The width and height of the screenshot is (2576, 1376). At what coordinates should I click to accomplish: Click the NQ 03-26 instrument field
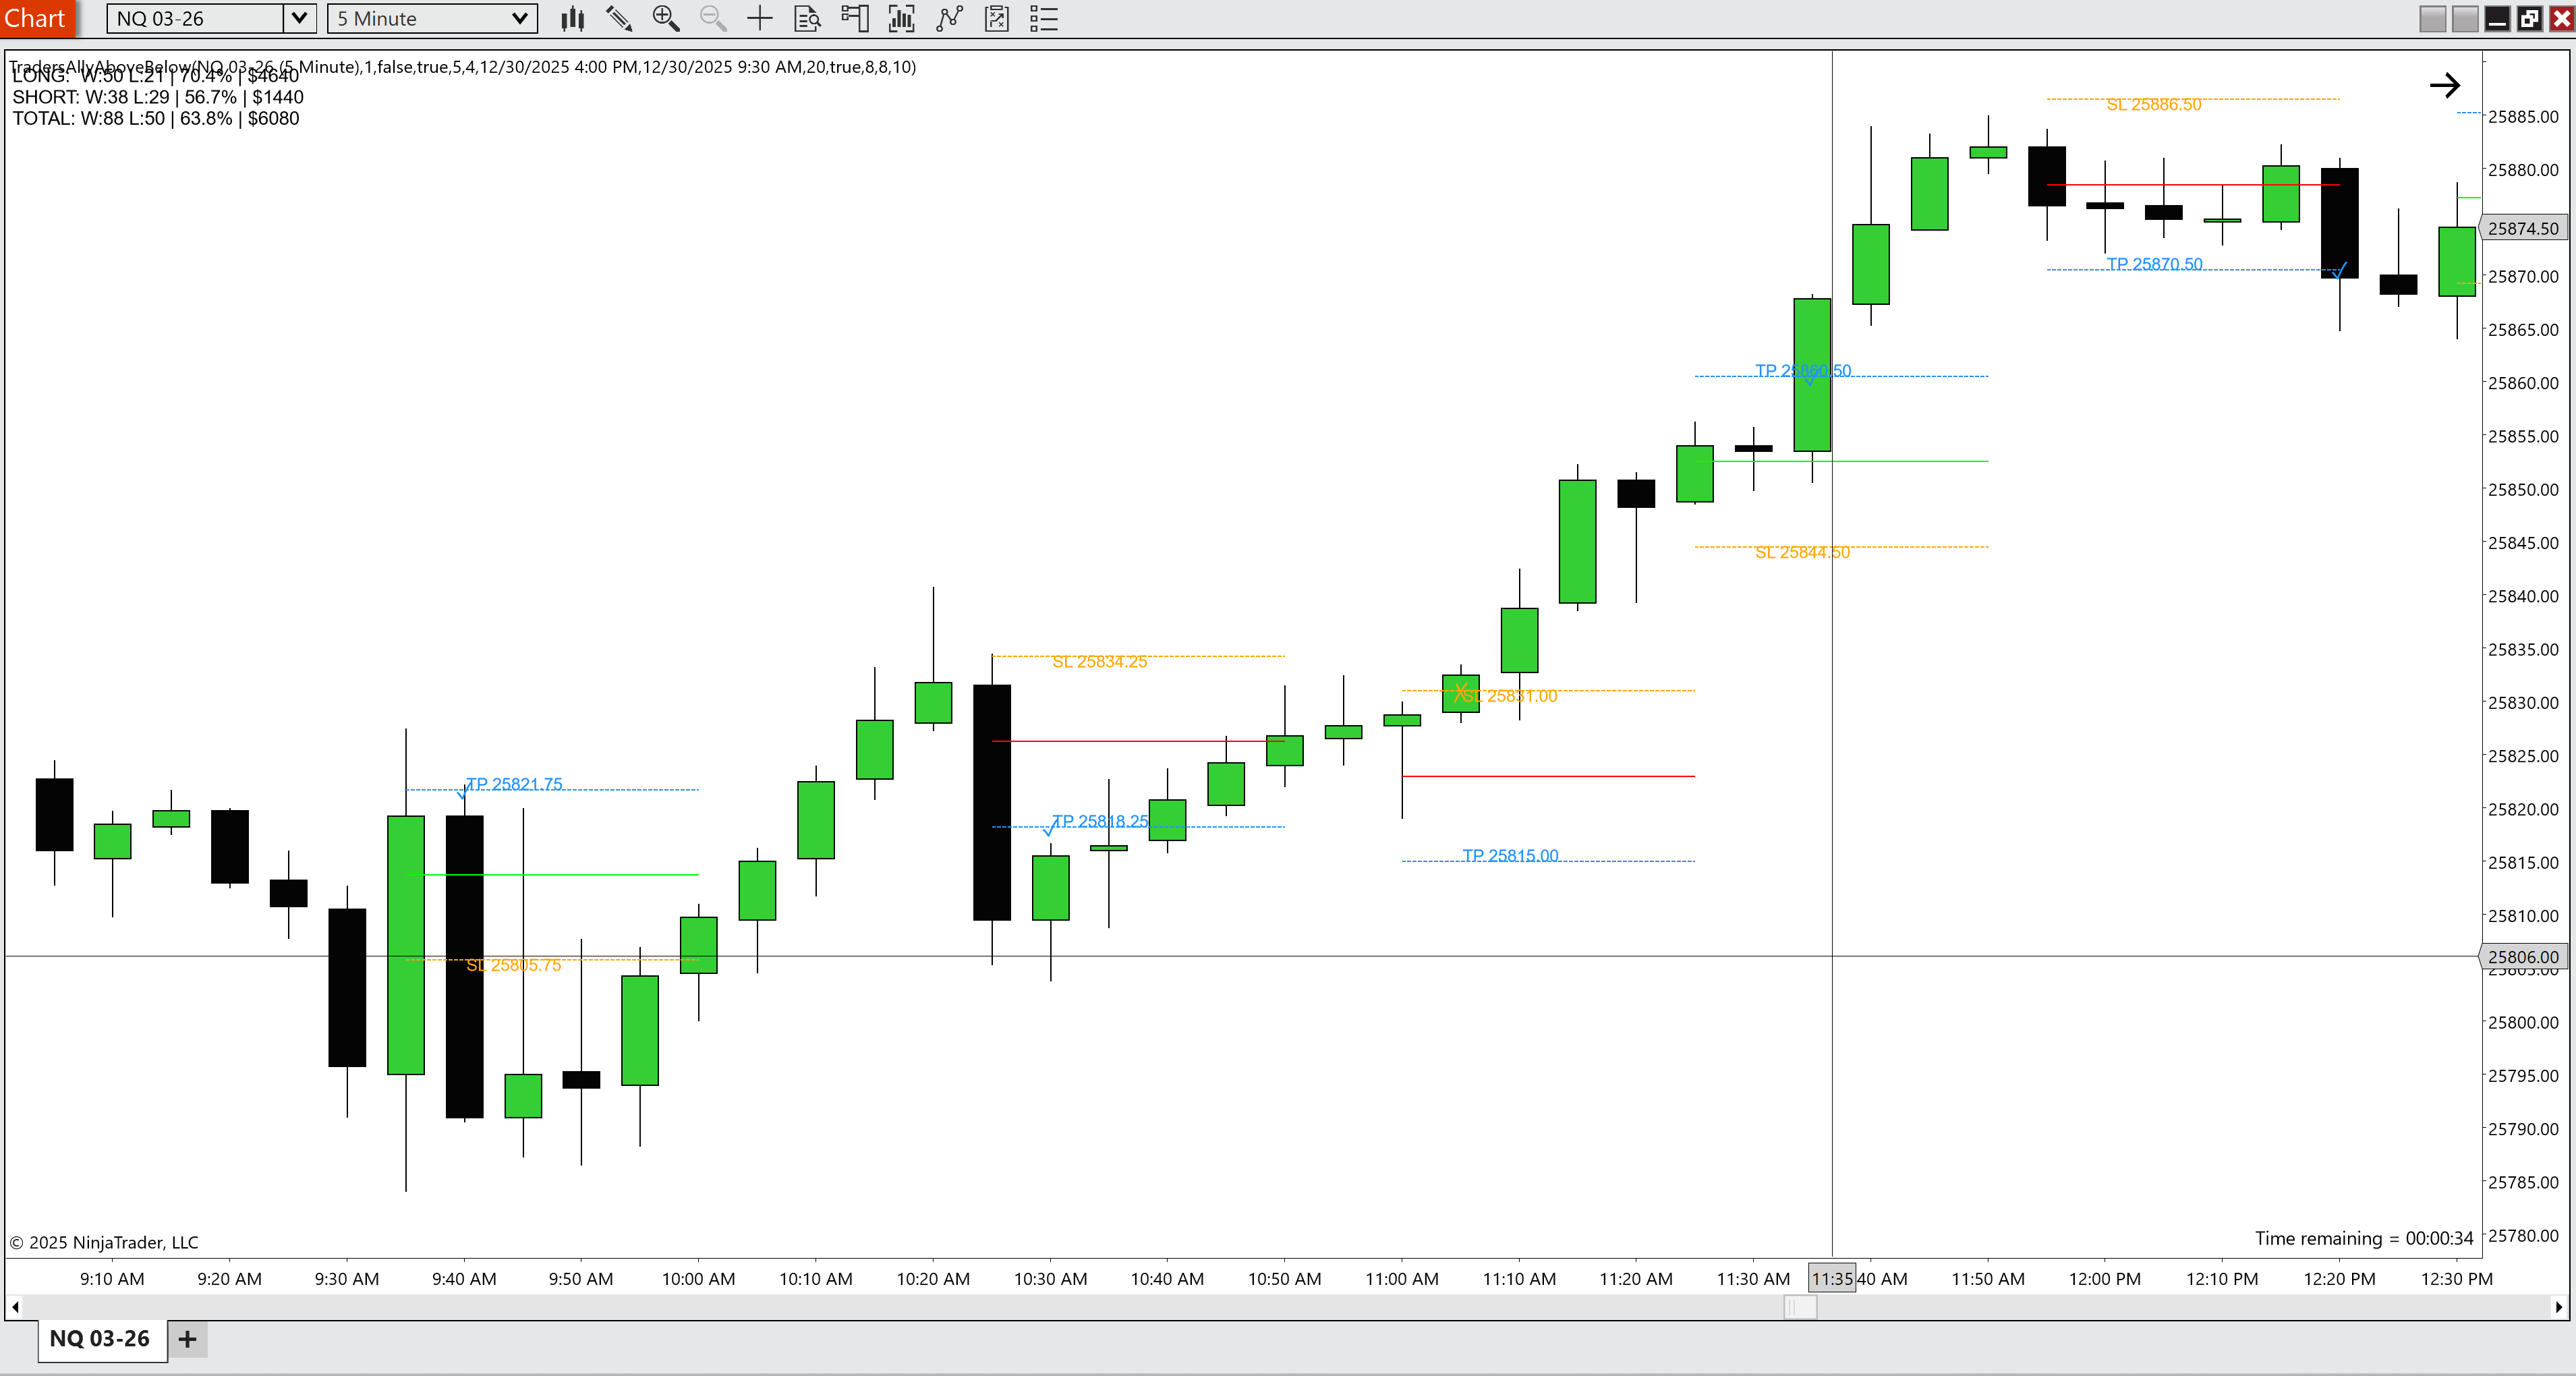195,18
